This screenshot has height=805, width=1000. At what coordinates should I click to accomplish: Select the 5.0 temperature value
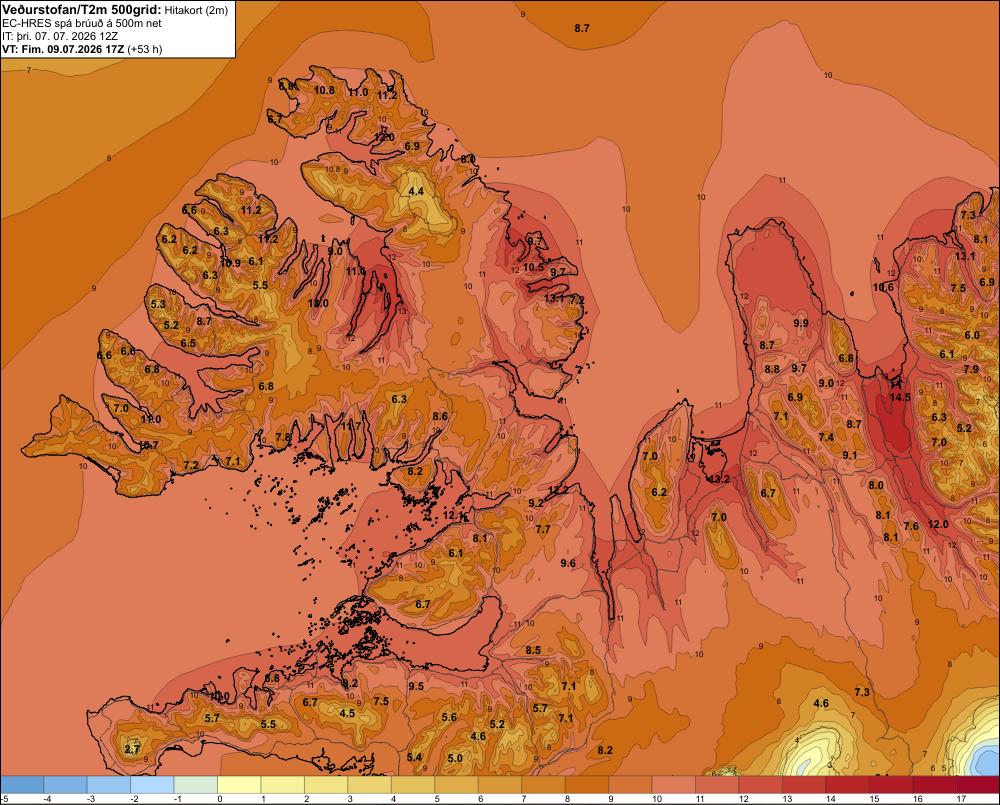pos(455,758)
